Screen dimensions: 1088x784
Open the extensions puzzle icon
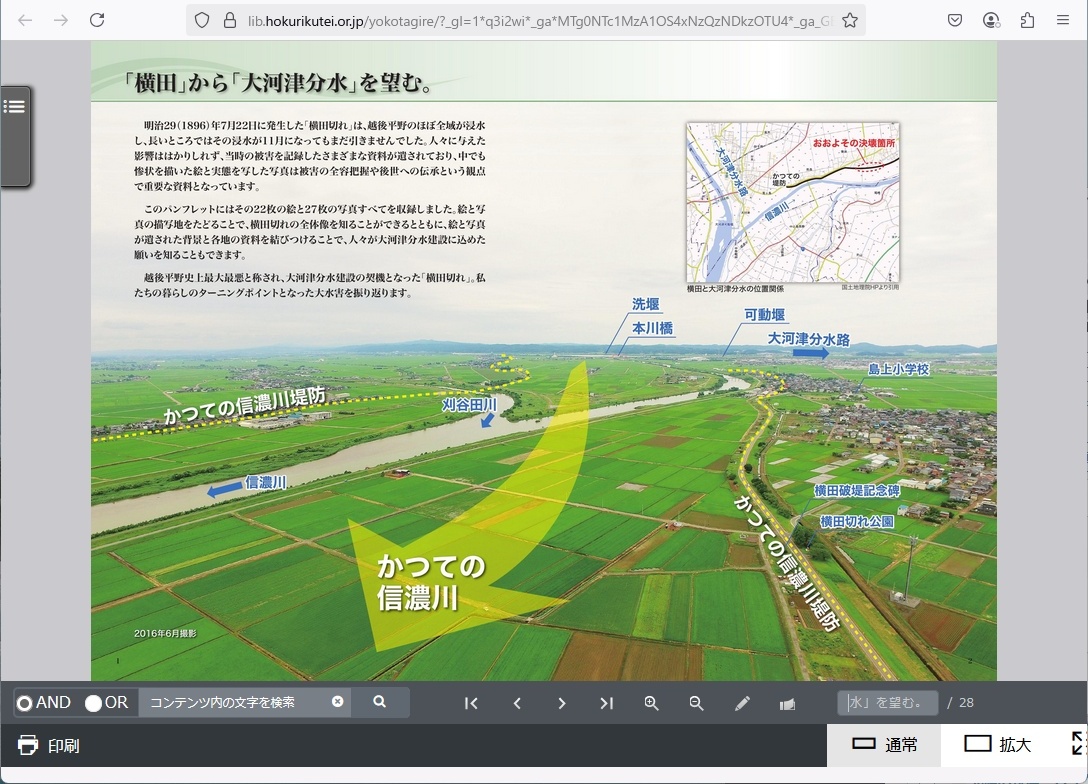1027,20
